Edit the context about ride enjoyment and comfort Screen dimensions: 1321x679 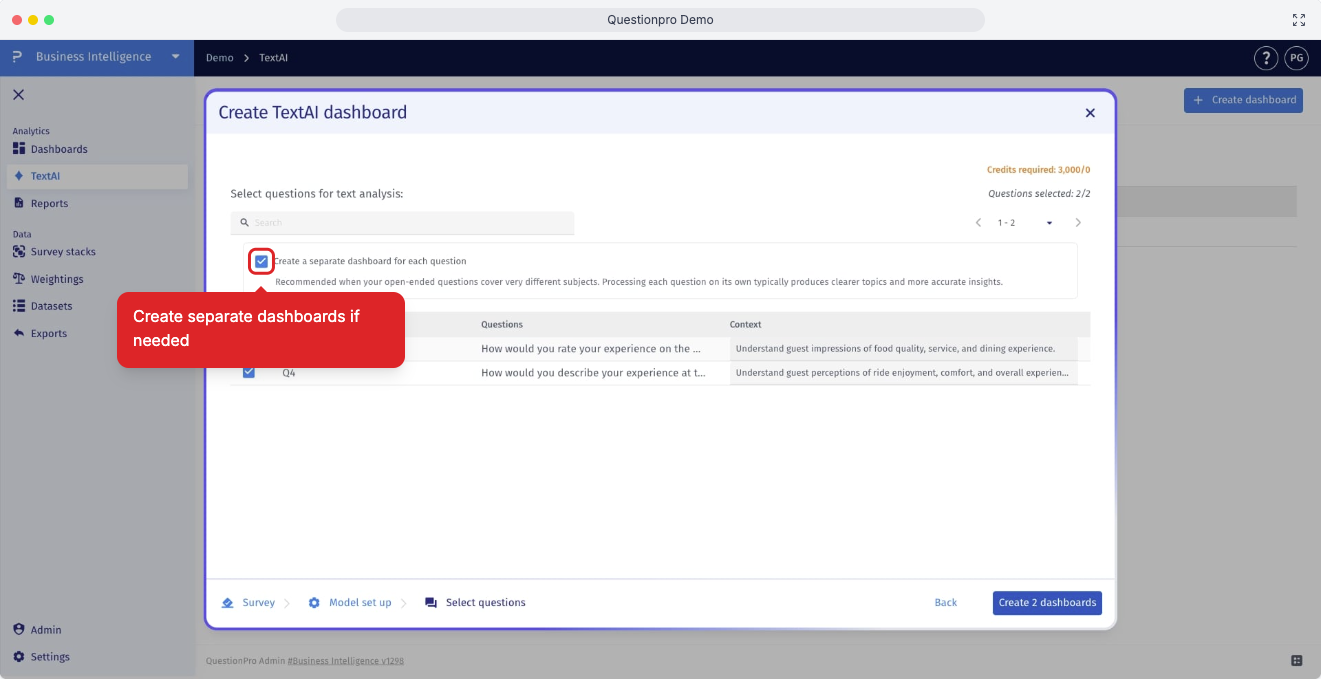[x=904, y=373]
